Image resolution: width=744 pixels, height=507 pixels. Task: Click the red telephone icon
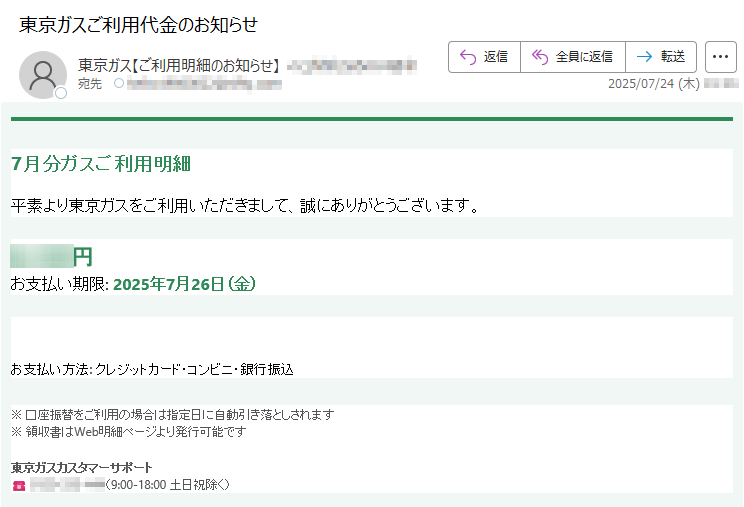click(x=19, y=485)
